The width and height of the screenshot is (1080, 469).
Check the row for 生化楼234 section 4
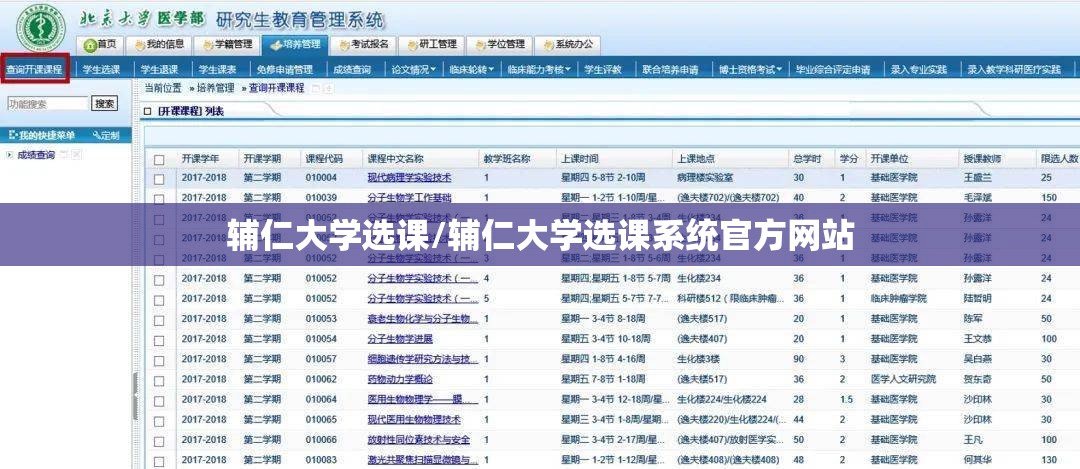[x=159, y=280]
